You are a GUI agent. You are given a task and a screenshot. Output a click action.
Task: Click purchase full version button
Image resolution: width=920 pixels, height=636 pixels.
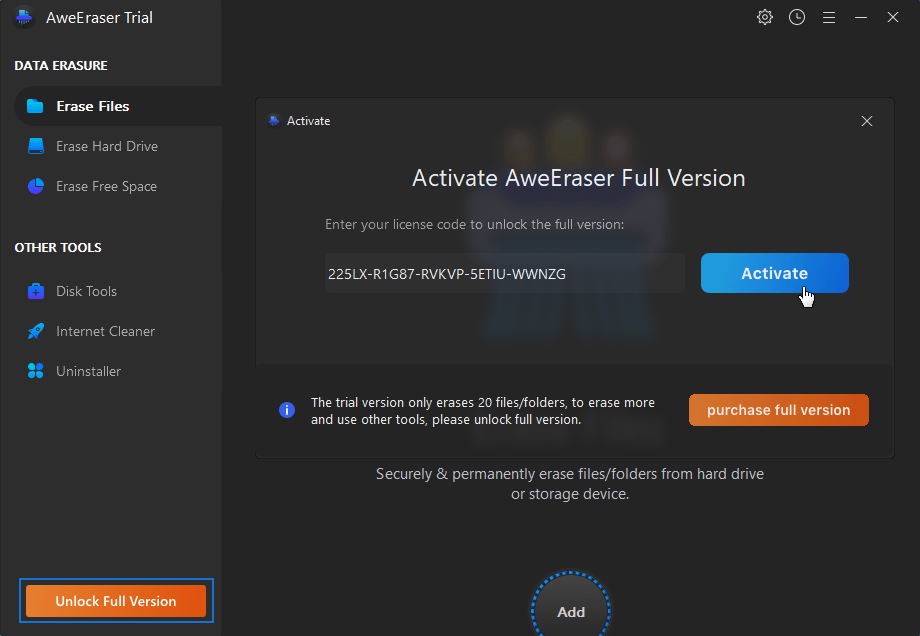tap(779, 410)
